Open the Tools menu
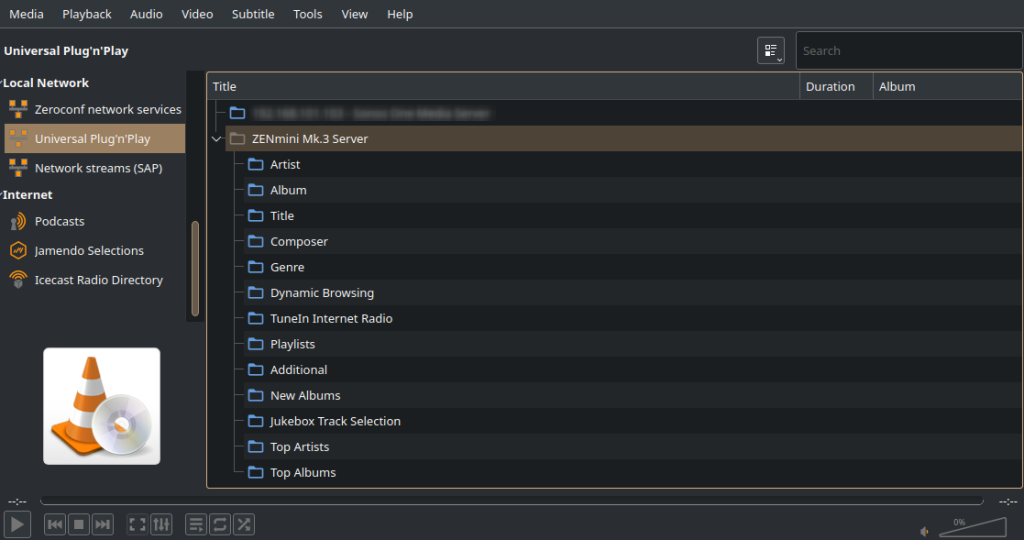The height and width of the screenshot is (540, 1024). [308, 14]
